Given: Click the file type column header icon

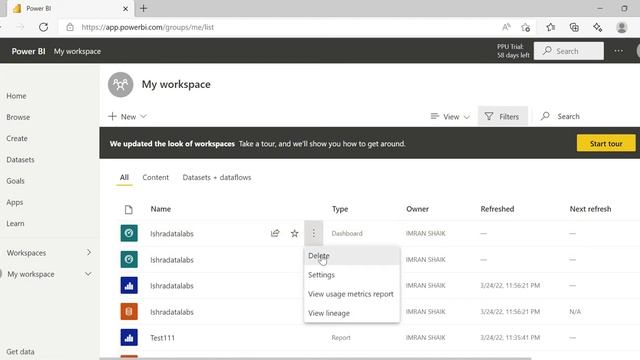Looking at the screenshot, I should tap(129, 209).
